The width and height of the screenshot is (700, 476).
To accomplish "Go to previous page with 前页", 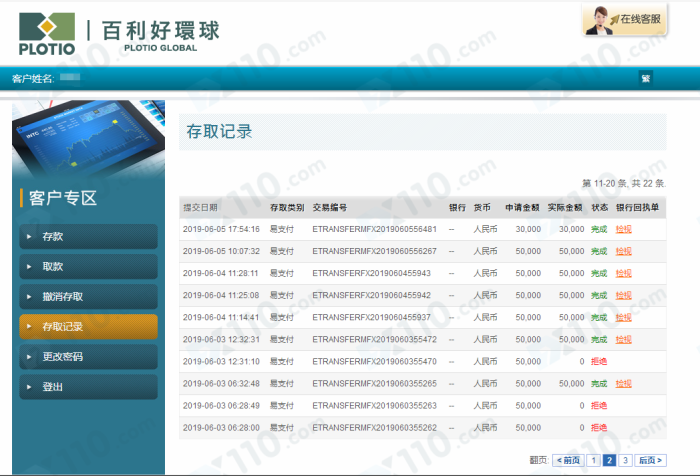I will point(567,460).
